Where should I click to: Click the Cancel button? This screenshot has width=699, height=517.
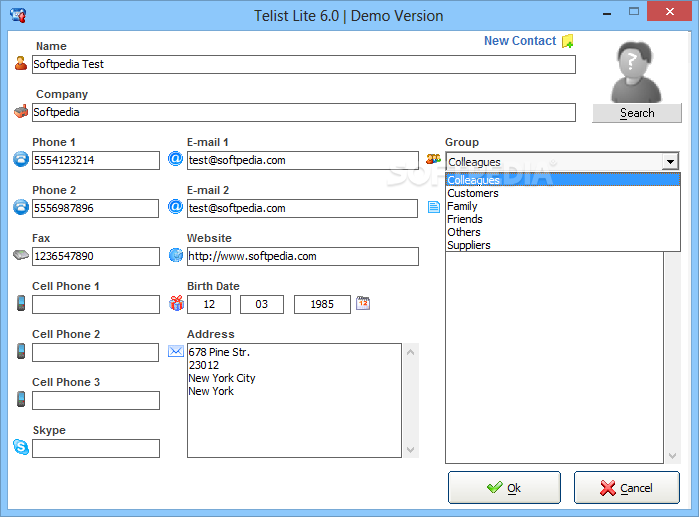point(627,488)
